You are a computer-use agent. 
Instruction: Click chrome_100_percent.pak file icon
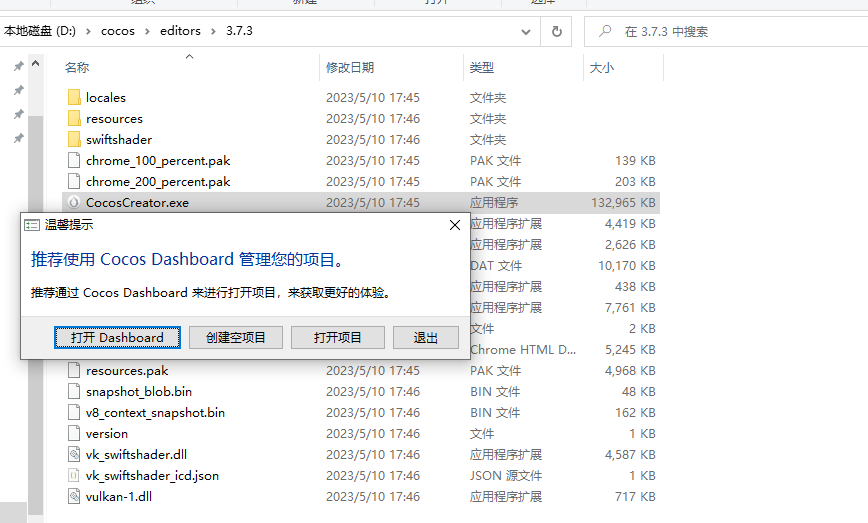click(x=74, y=160)
